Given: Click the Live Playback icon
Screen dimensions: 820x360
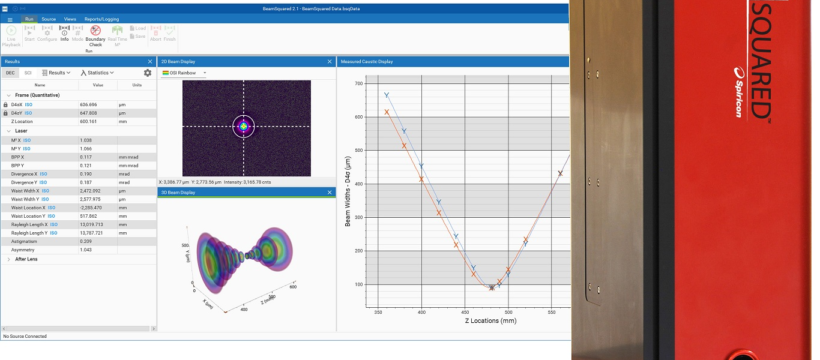Looking at the screenshot, I should coord(11,31).
